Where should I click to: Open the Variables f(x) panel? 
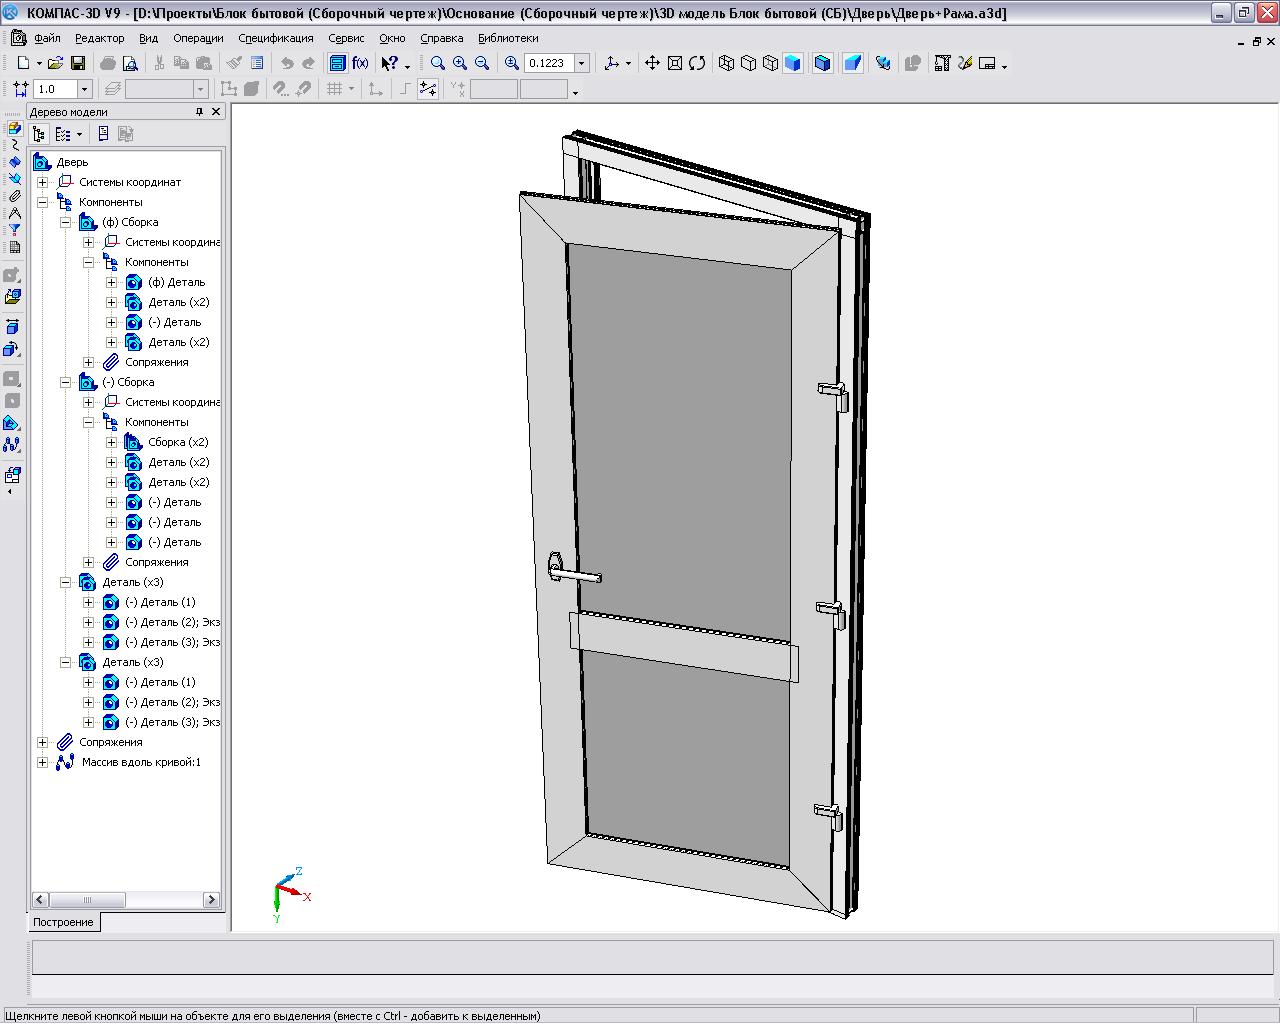360,63
